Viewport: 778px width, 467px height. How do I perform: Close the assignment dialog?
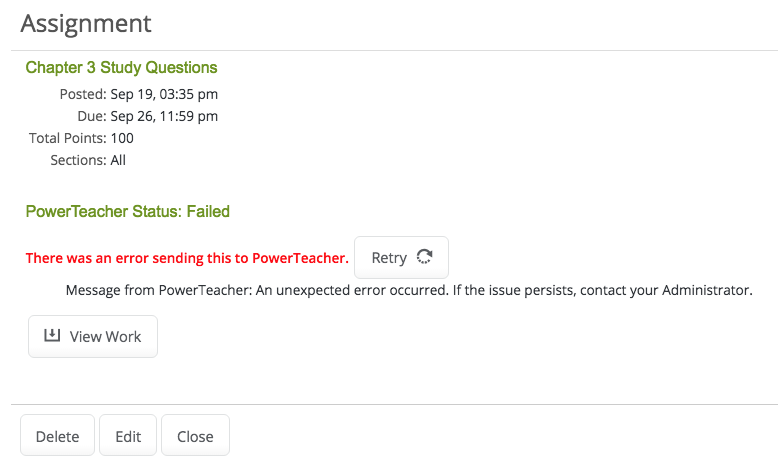tap(195, 435)
